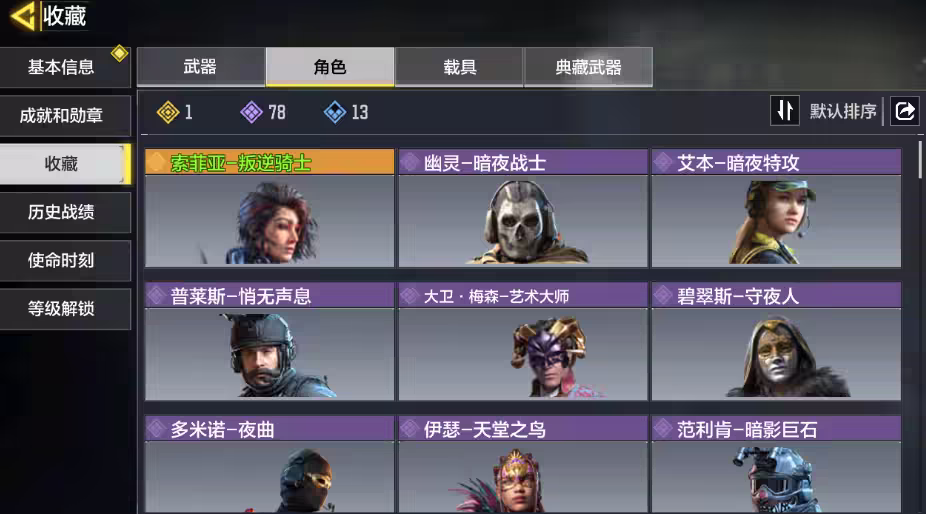Open the 默认排序 sort dropdown
926x514 pixels.
coord(843,111)
